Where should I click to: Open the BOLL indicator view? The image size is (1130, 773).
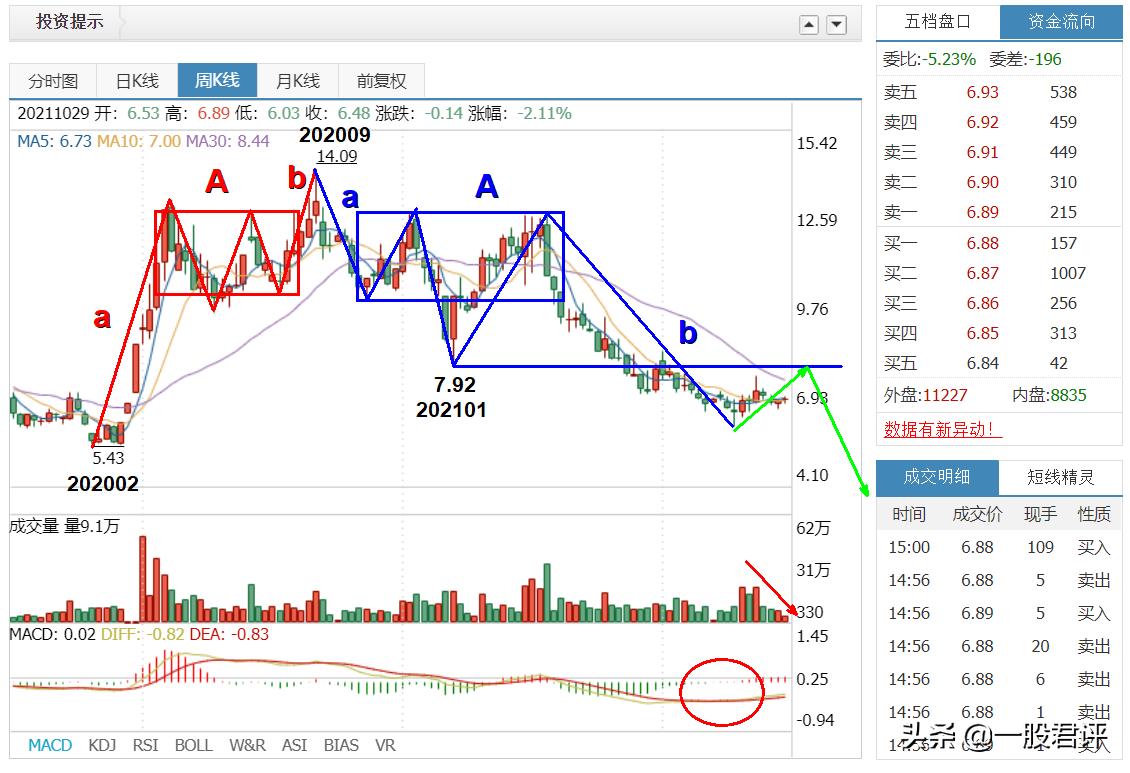194,745
